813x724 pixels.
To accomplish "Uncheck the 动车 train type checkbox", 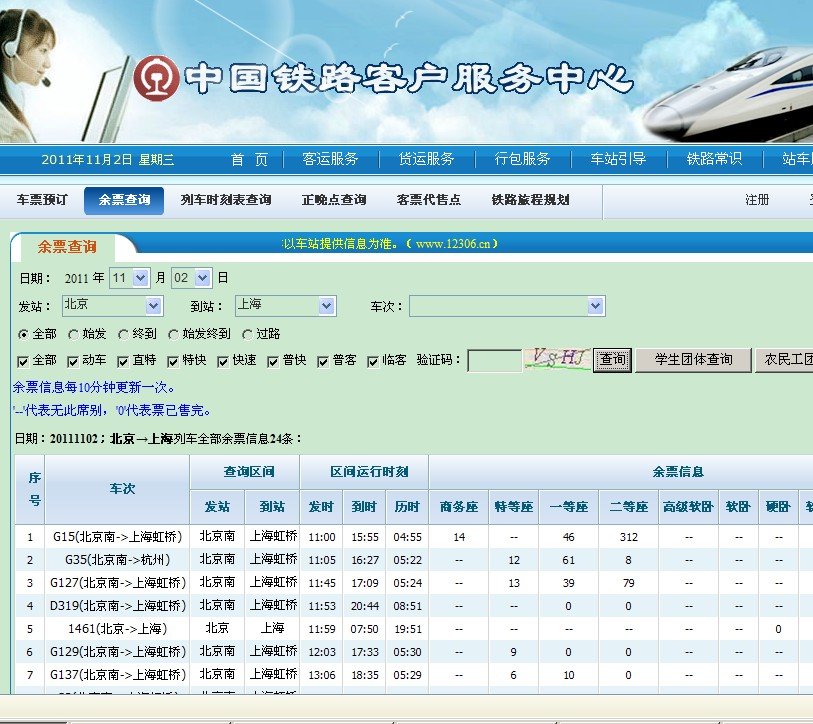I will (x=71, y=360).
